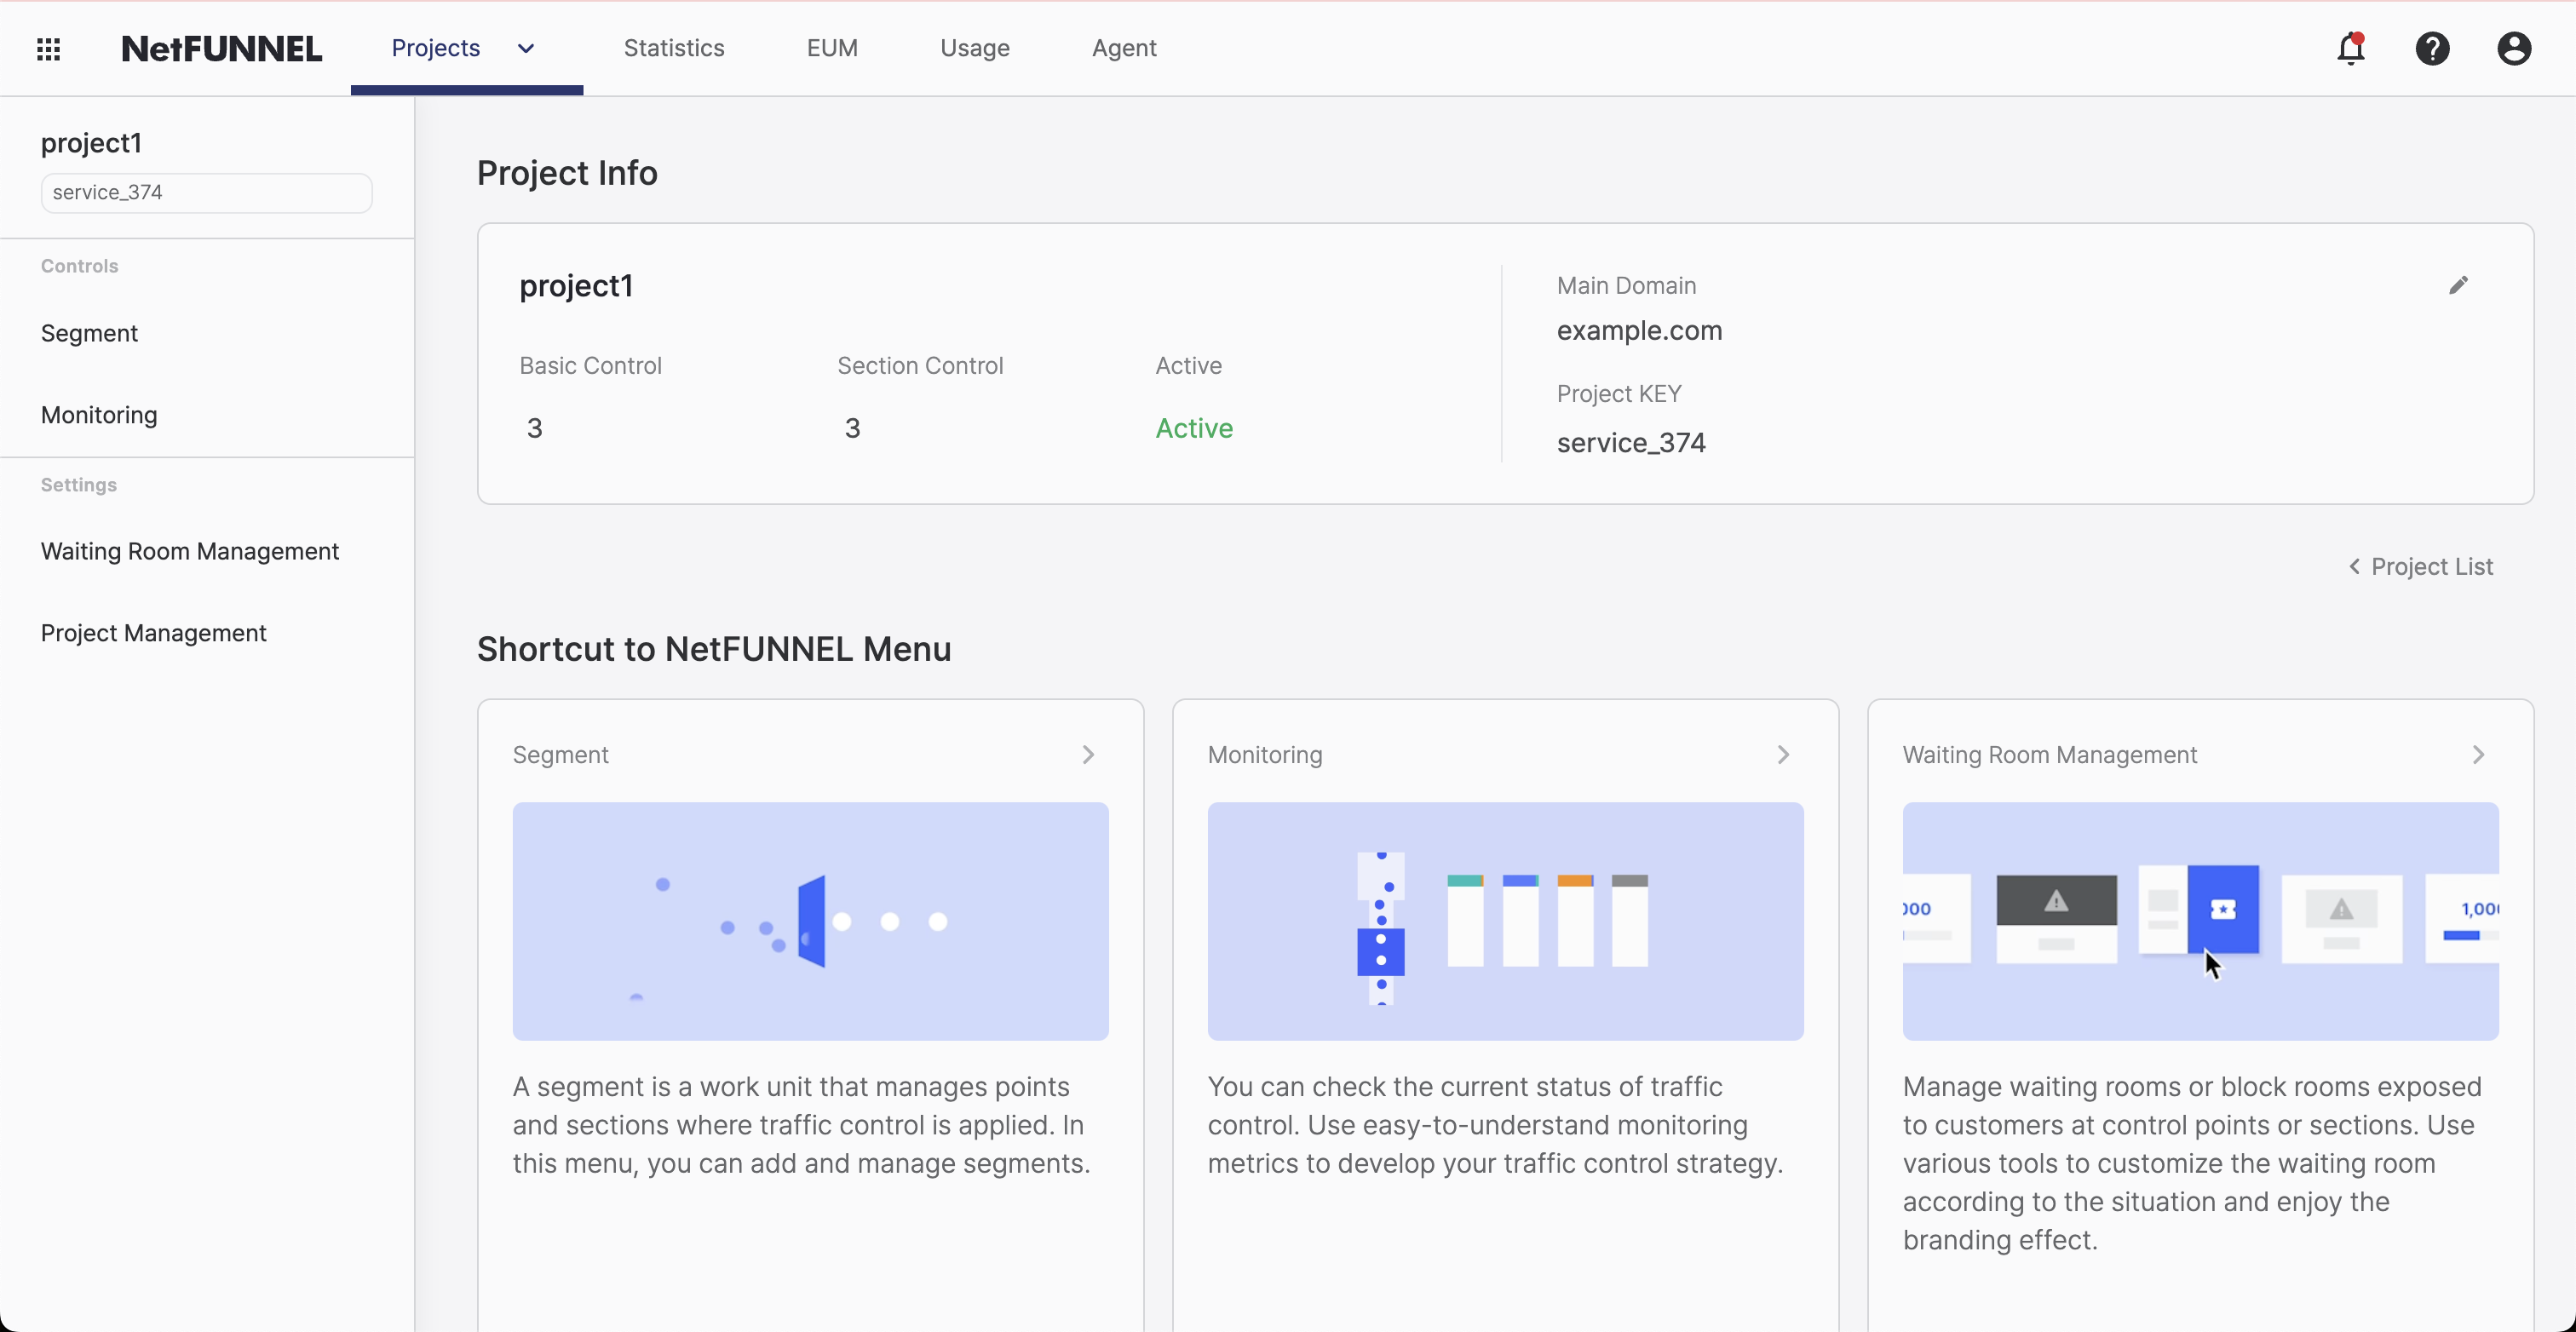Open the apps grid menu
This screenshot has height=1332, width=2576.
tap(48, 48)
